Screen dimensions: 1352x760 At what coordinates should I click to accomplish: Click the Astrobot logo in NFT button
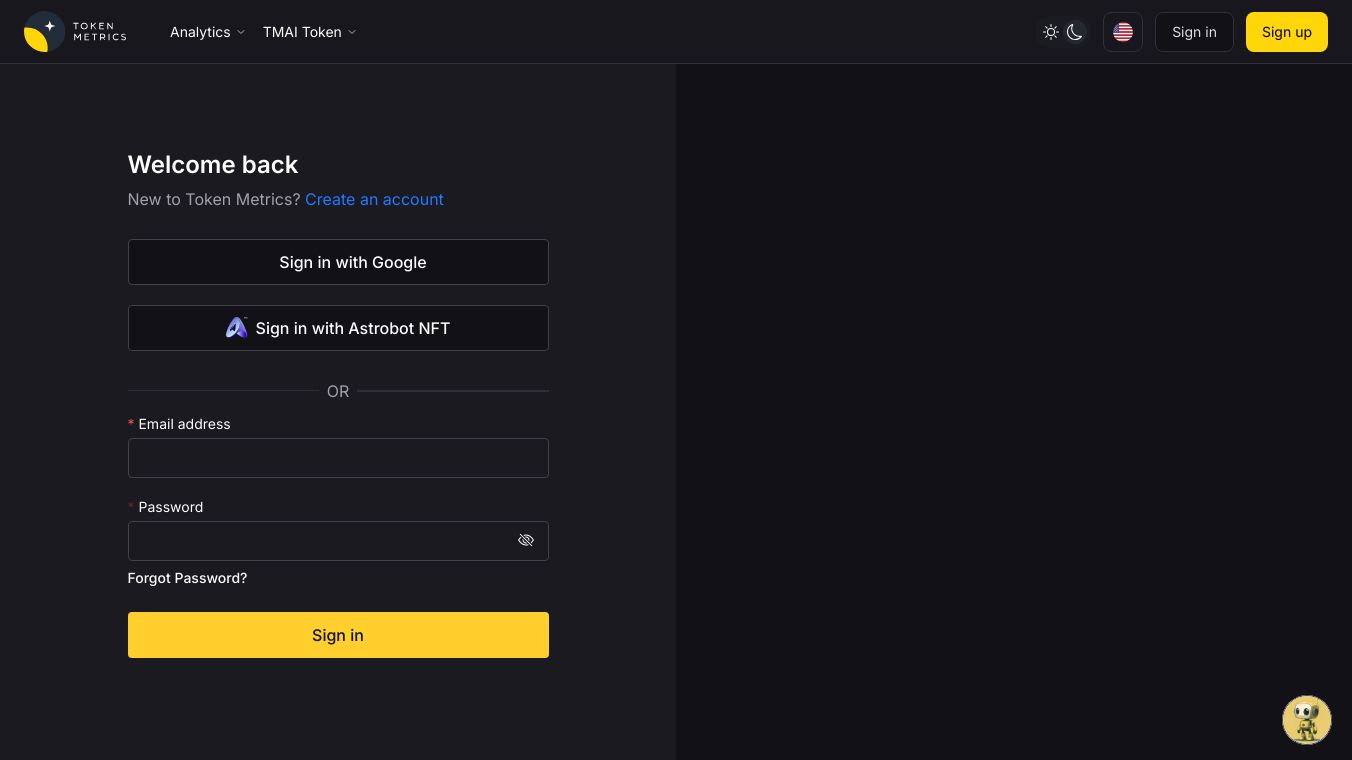tap(236, 328)
